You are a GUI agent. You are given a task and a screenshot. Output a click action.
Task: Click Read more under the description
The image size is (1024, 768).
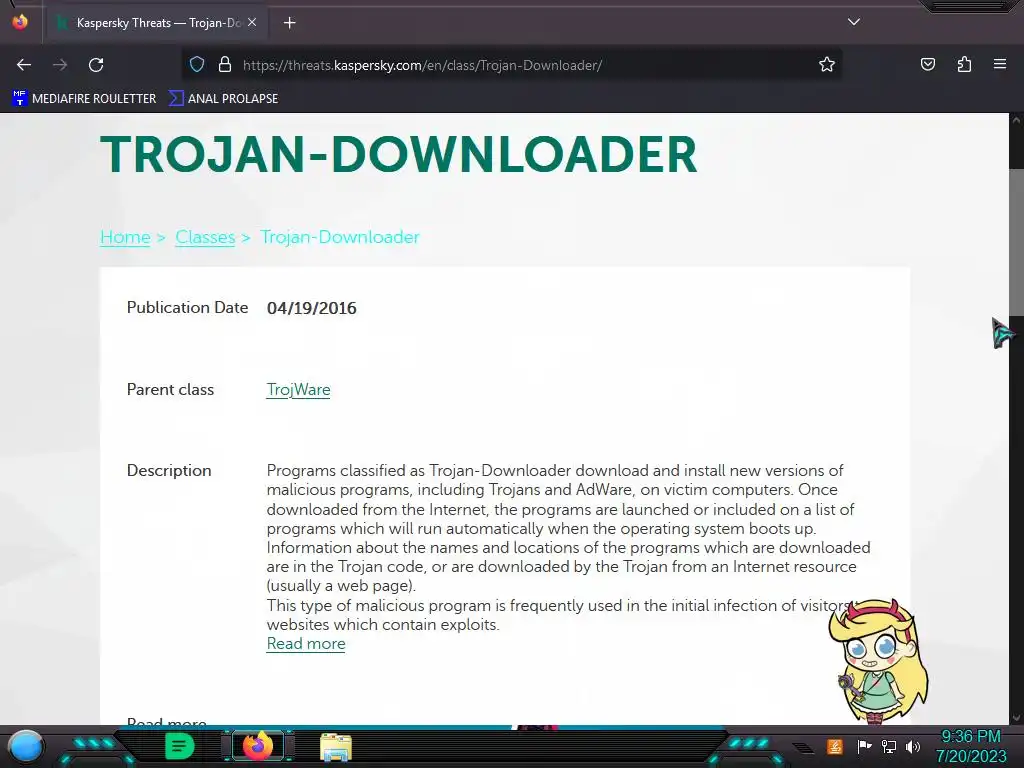pos(306,644)
